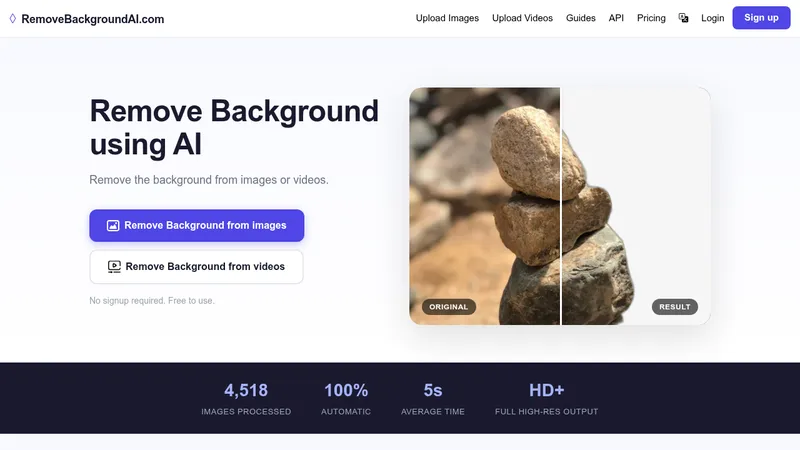Click the 'Remove Background using AI' heading

[234, 127]
